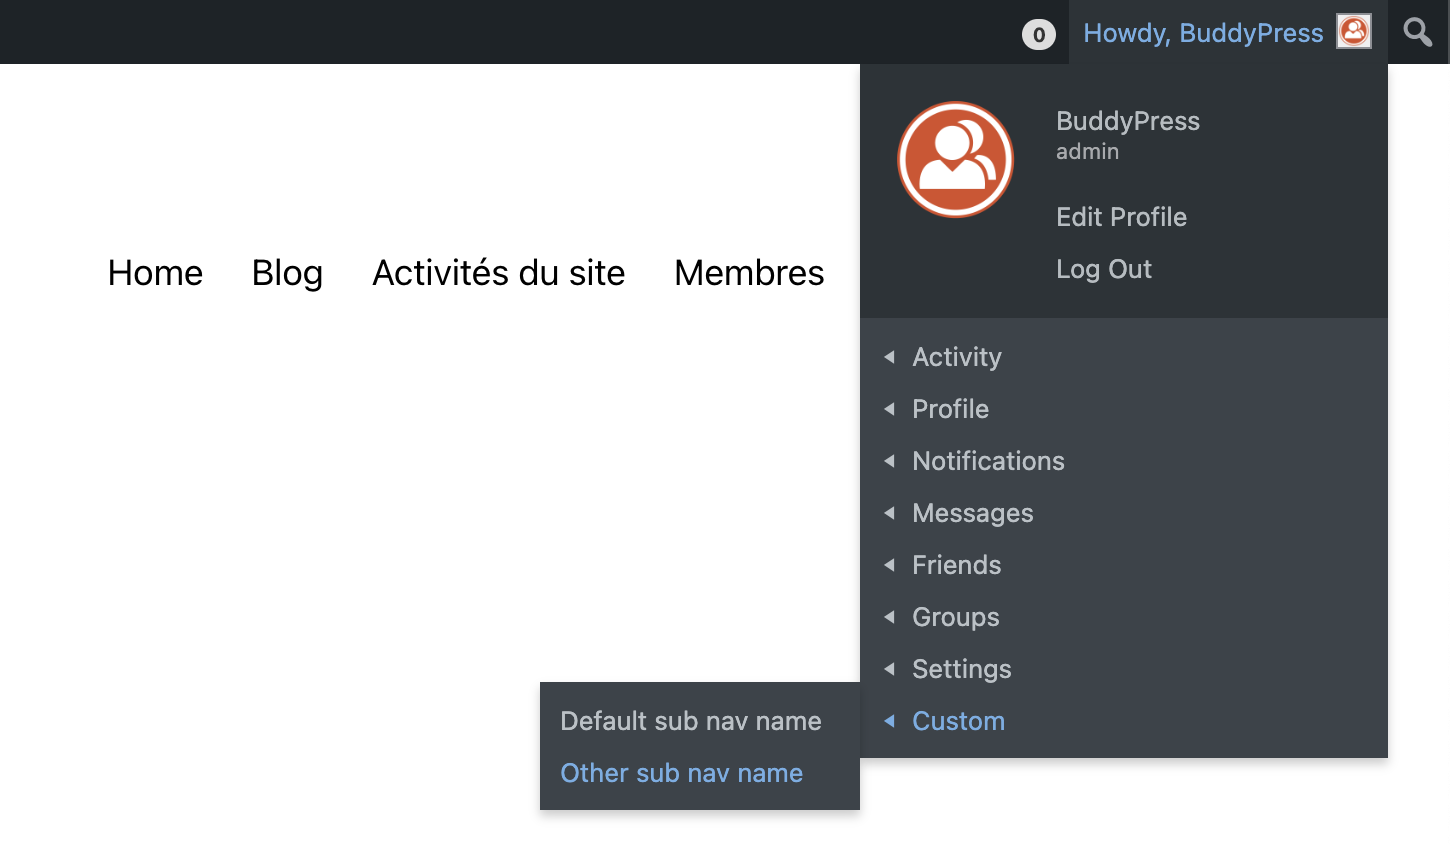Click the BuddyPress display name link

(x=1128, y=121)
